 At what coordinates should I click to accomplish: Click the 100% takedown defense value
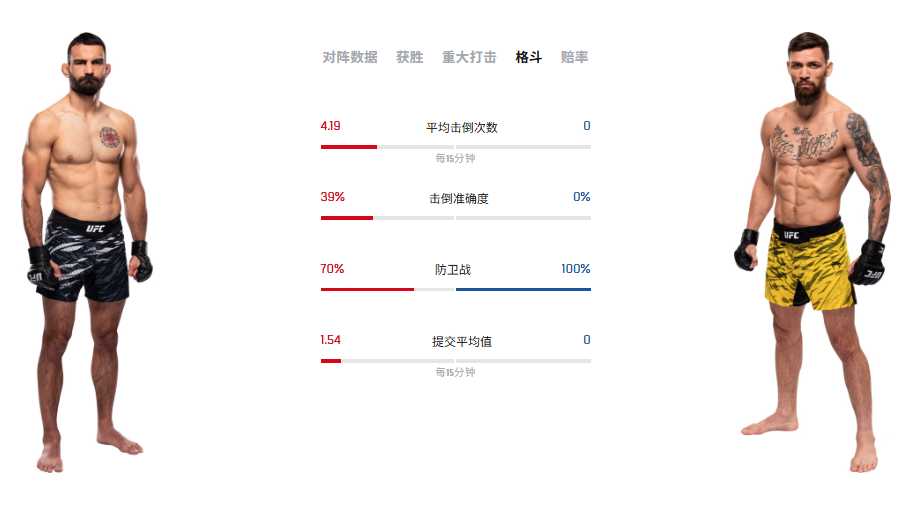[576, 269]
